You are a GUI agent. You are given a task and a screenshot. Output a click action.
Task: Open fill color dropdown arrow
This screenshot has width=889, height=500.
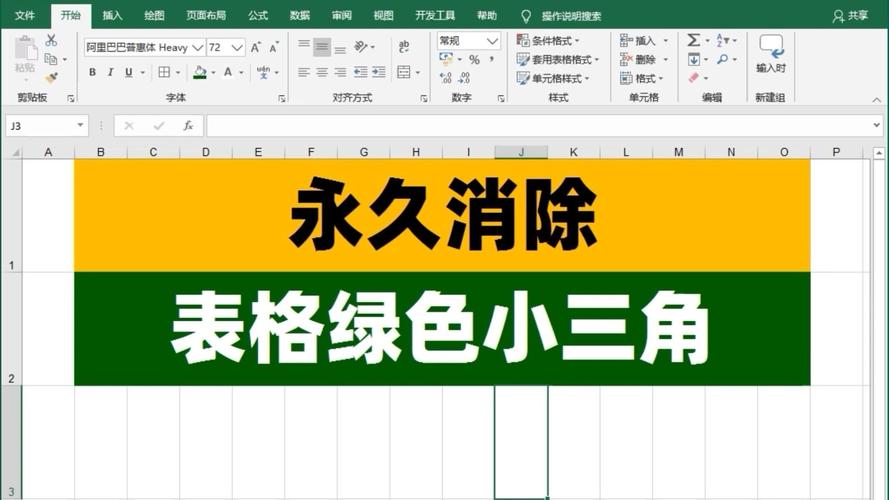(214, 73)
